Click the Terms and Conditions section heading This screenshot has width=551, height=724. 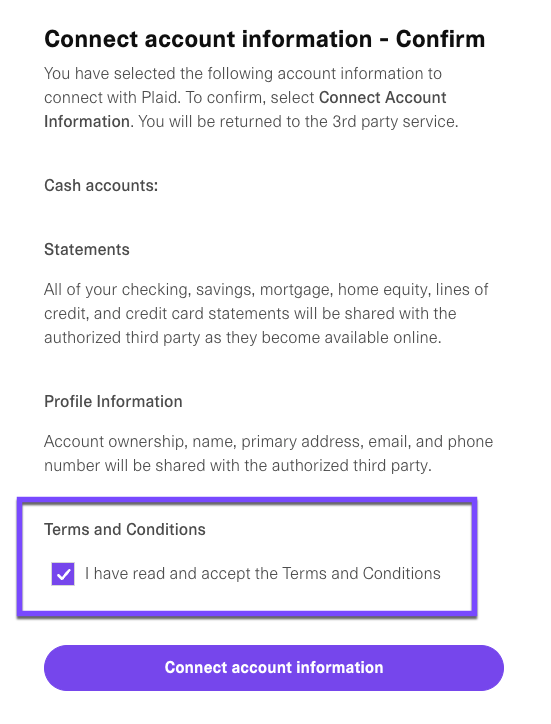tap(125, 529)
